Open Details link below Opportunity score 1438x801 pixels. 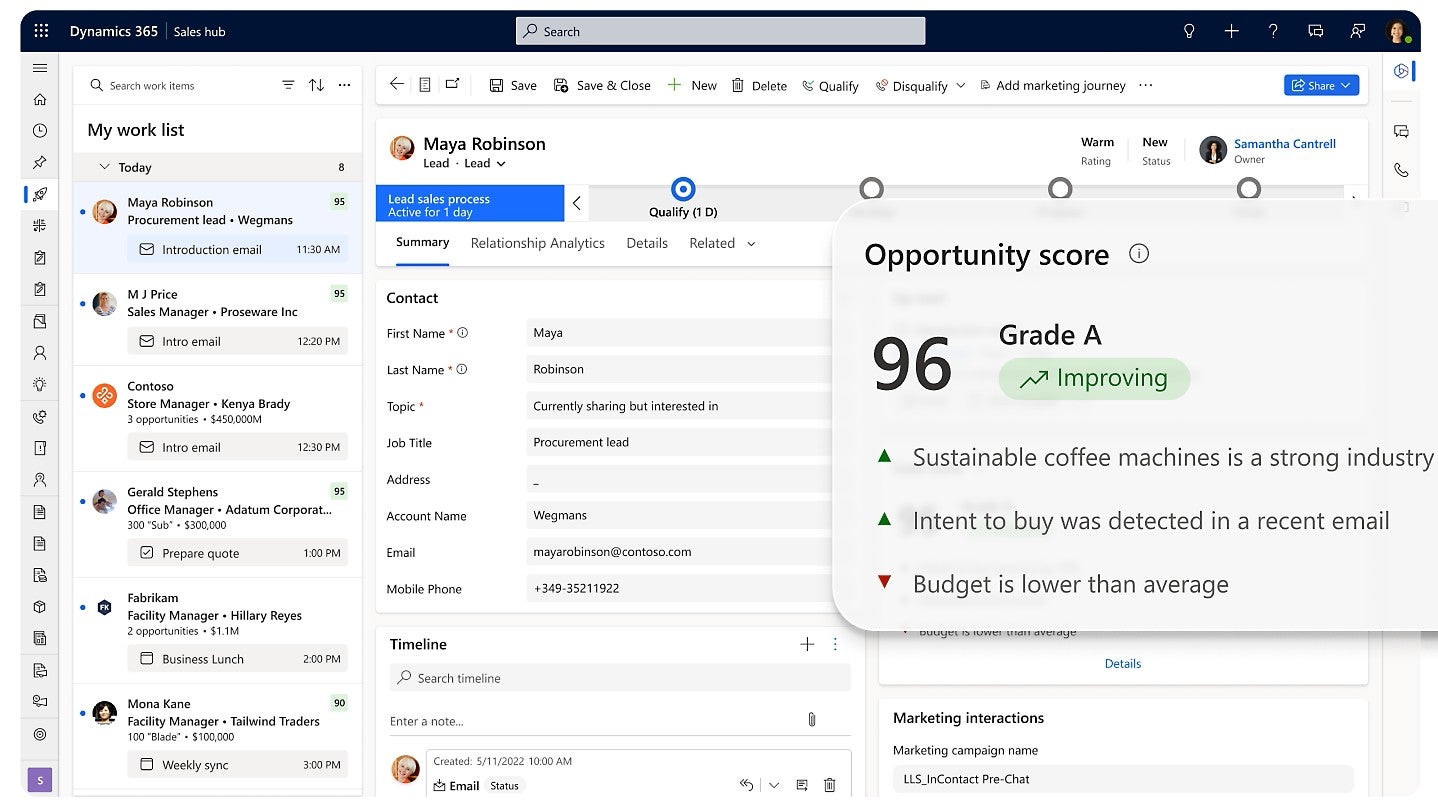(x=1123, y=663)
